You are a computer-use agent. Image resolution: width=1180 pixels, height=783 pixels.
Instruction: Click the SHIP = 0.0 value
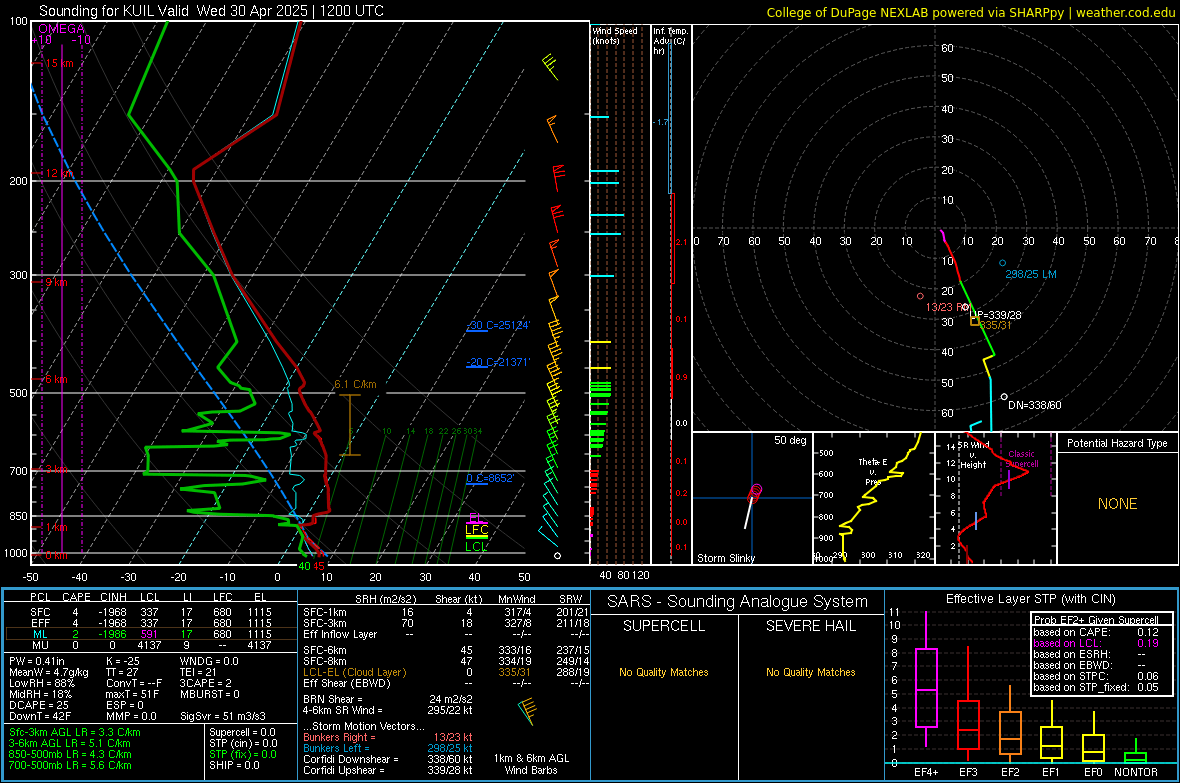point(234,765)
